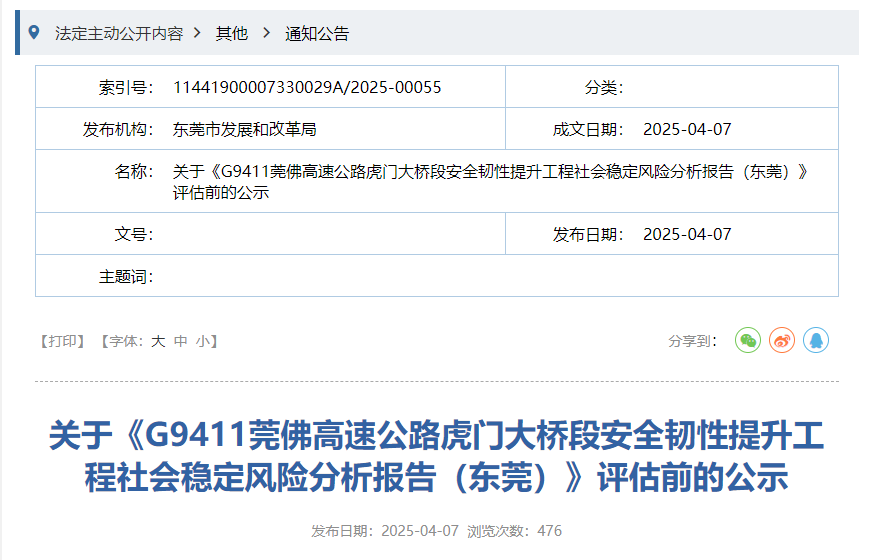This screenshot has height=560, width=869.
Task: Click 成文日期 value 2025-04-07 in table
Action: point(687,129)
